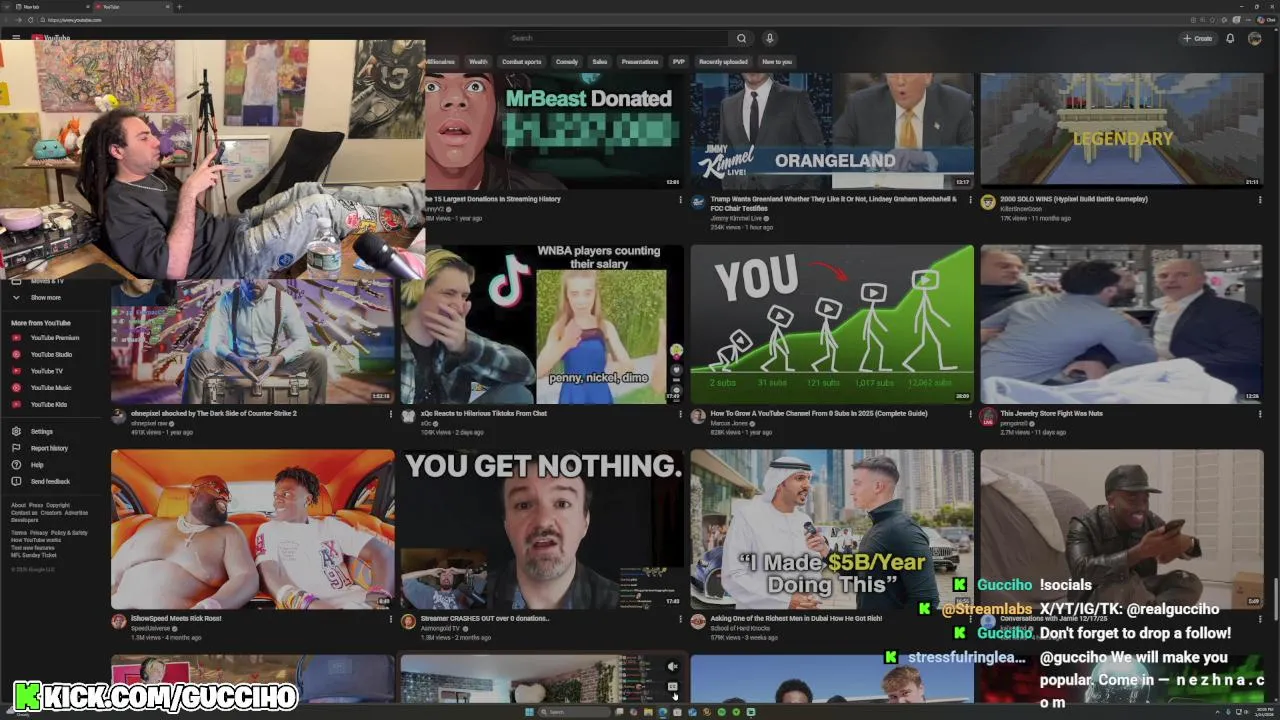The height and width of the screenshot is (720, 1280).
Task: Open the account avatar menu
Action: 1255,38
